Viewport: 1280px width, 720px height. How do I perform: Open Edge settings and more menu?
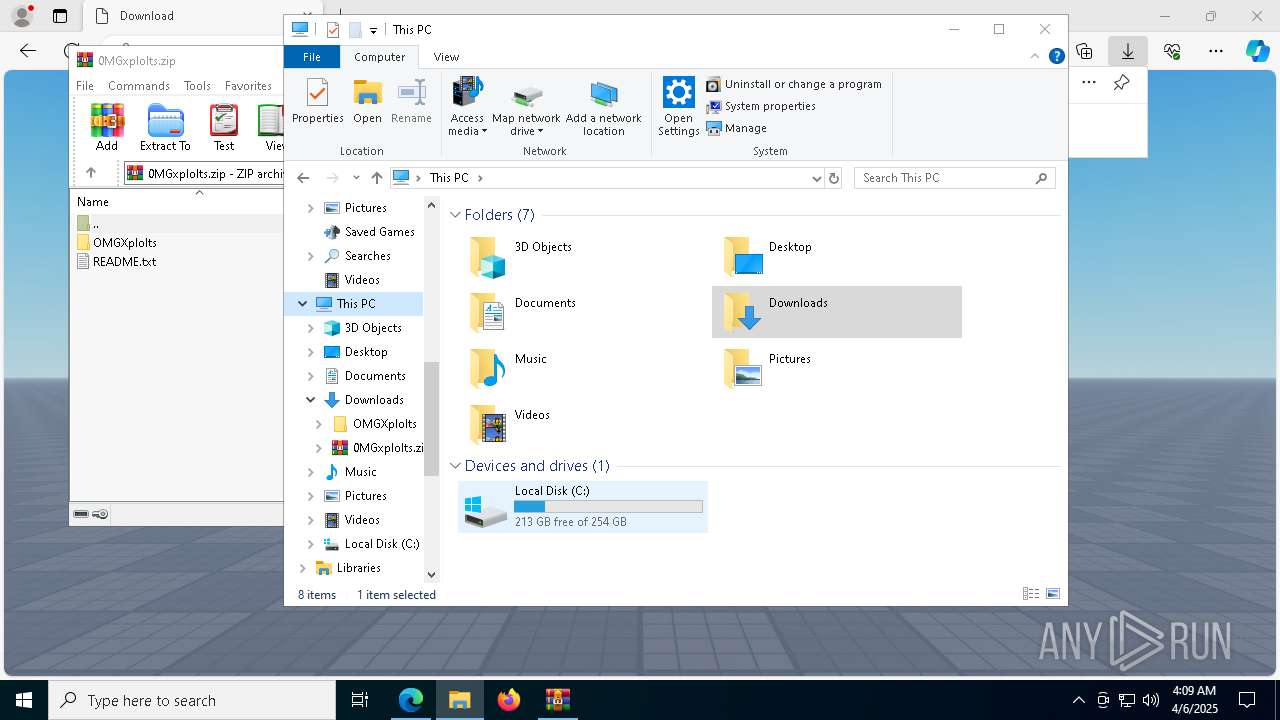point(1216,51)
